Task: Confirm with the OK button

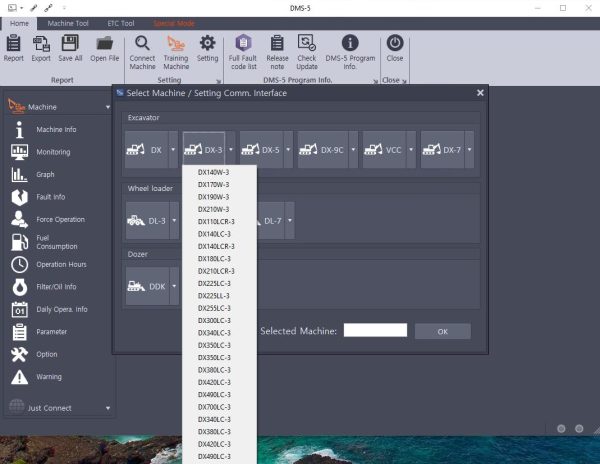Action: point(443,332)
